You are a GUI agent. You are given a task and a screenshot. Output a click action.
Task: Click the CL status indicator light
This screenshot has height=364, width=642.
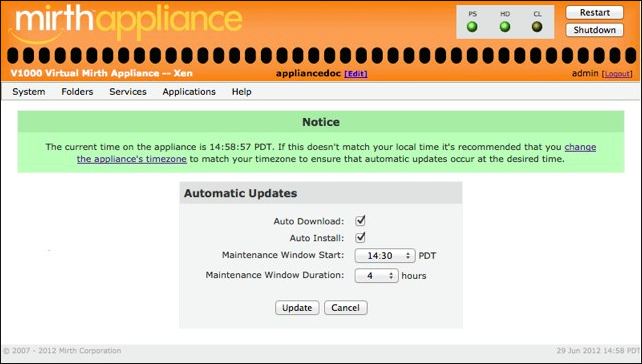click(x=537, y=27)
